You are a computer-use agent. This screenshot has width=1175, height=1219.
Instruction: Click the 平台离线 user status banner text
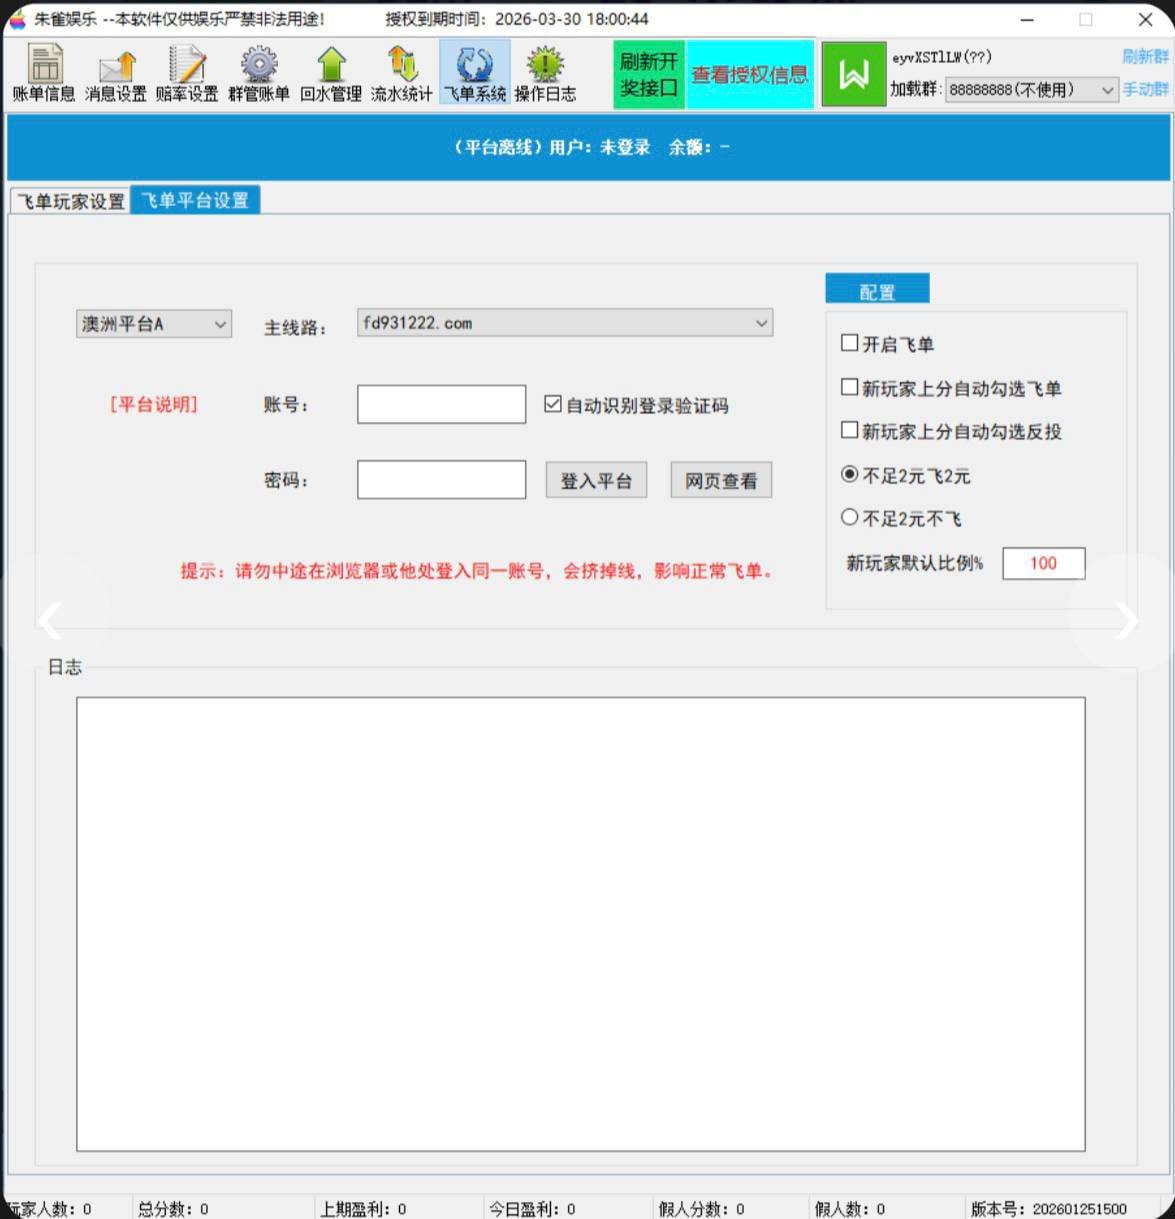(590, 147)
